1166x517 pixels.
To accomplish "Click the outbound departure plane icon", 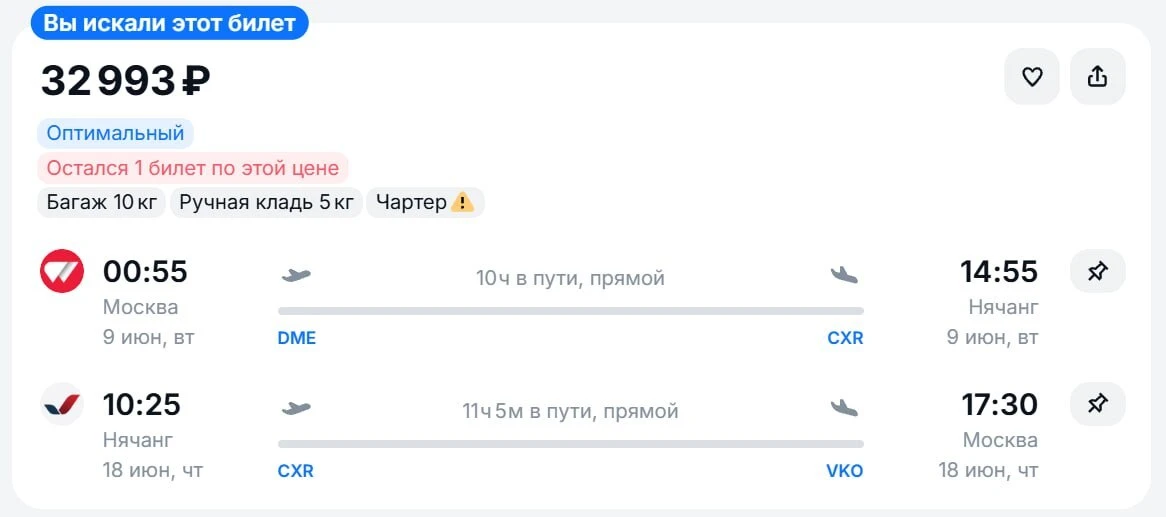I will (296, 275).
